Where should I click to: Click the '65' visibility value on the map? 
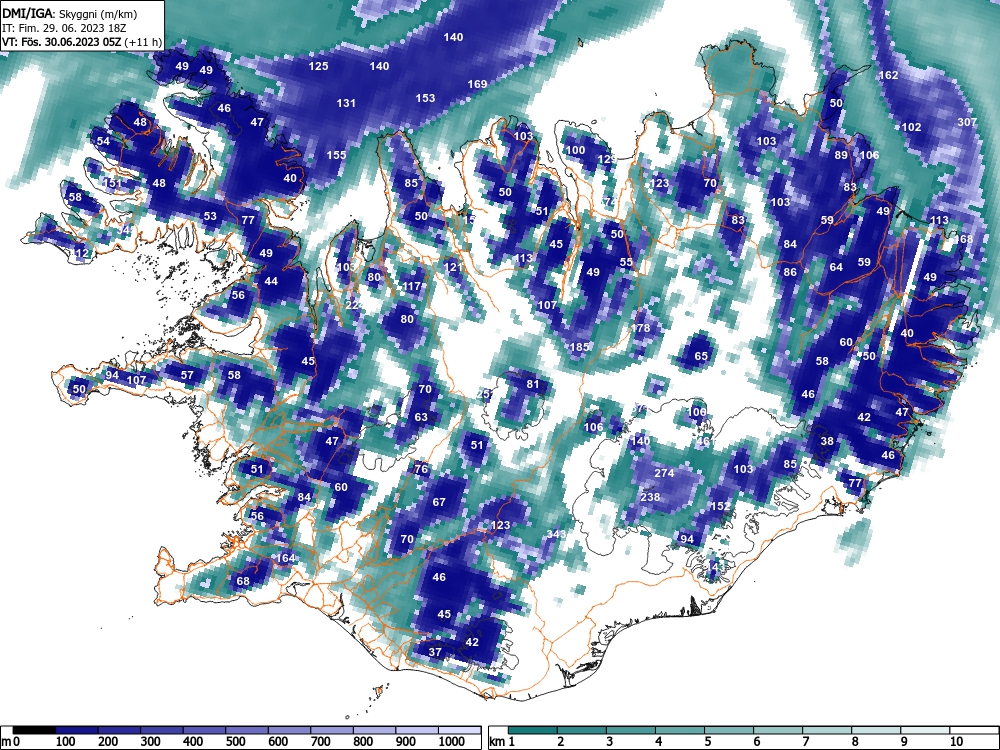click(x=701, y=357)
